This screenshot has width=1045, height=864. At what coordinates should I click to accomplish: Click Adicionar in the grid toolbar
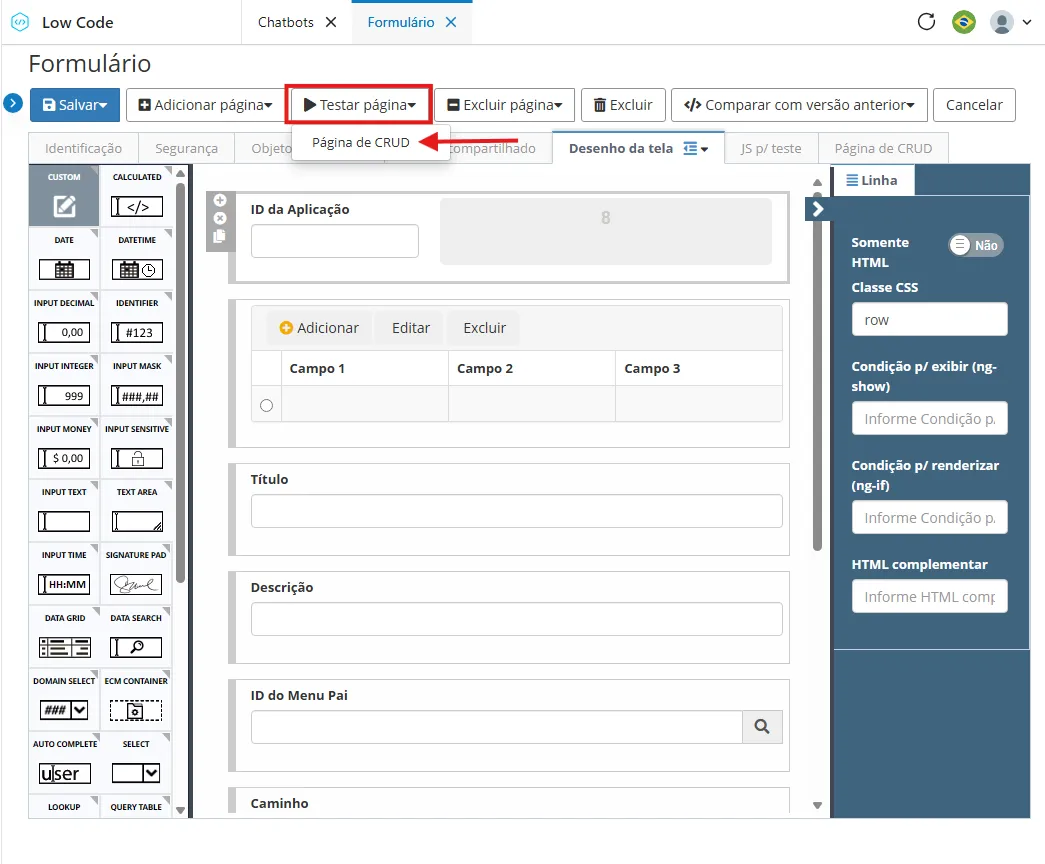coord(319,328)
